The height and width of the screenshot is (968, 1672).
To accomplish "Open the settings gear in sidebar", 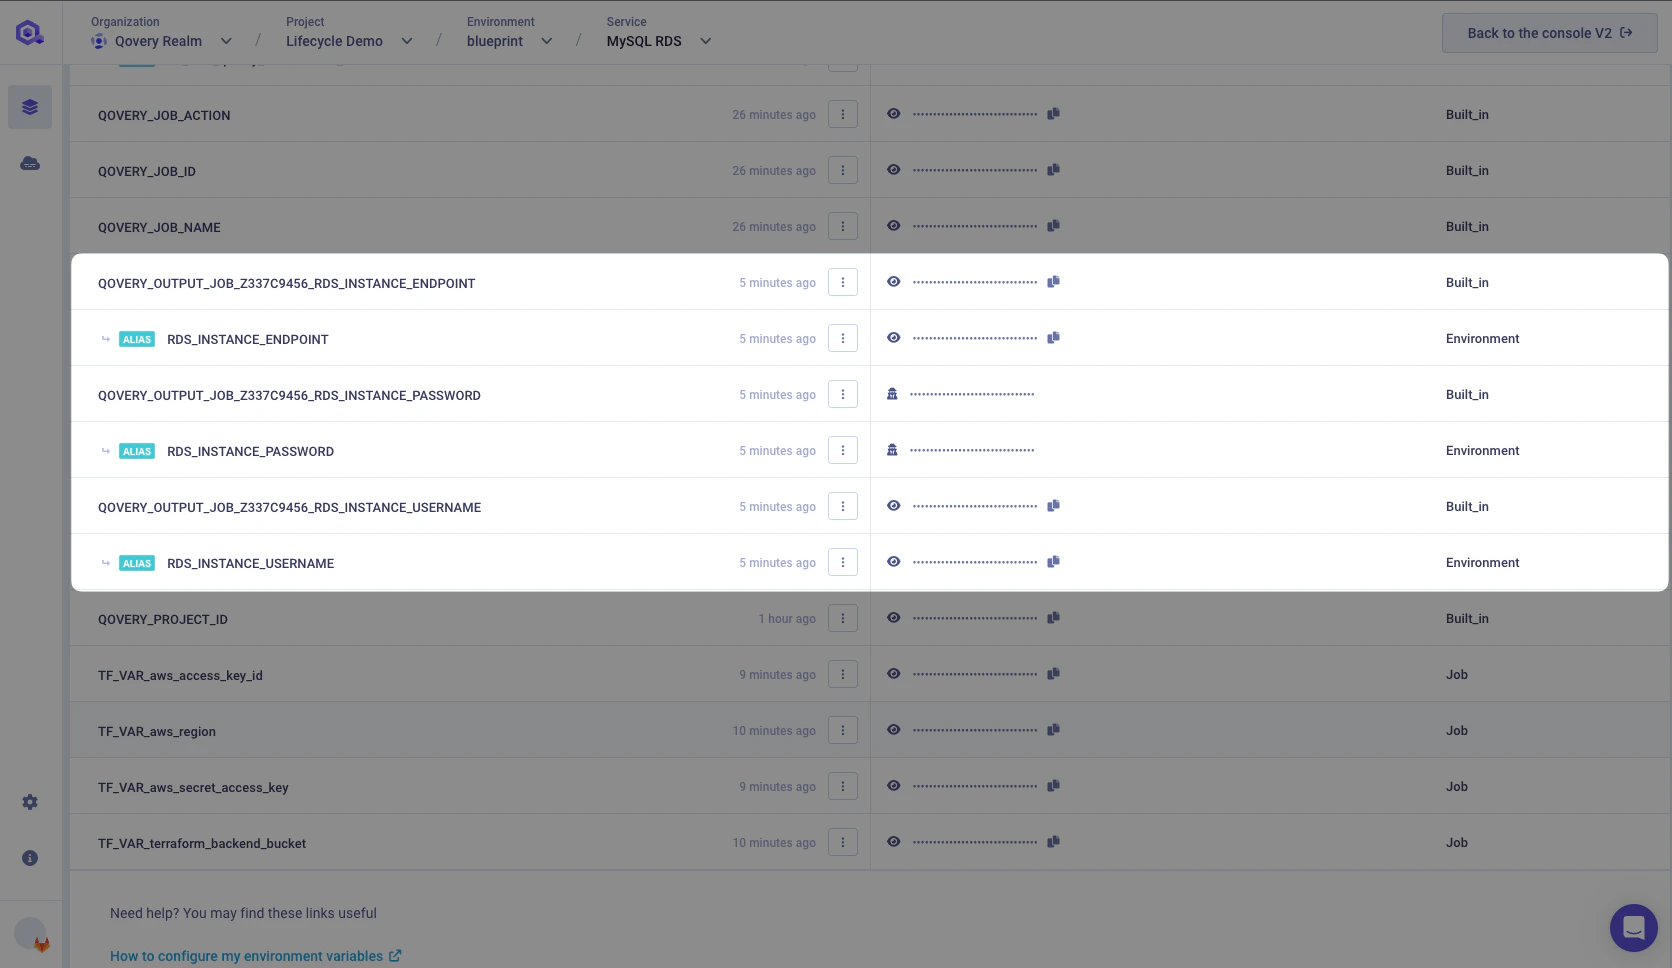I will tap(30, 802).
